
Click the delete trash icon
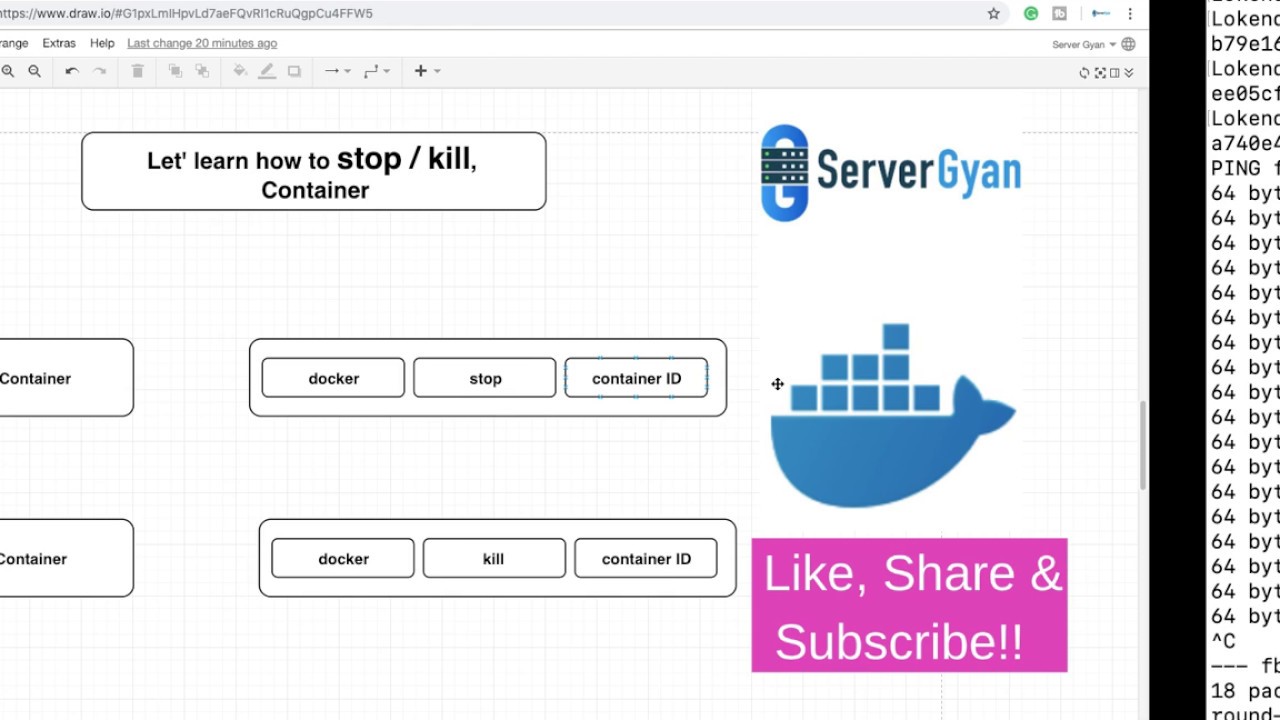tap(138, 71)
